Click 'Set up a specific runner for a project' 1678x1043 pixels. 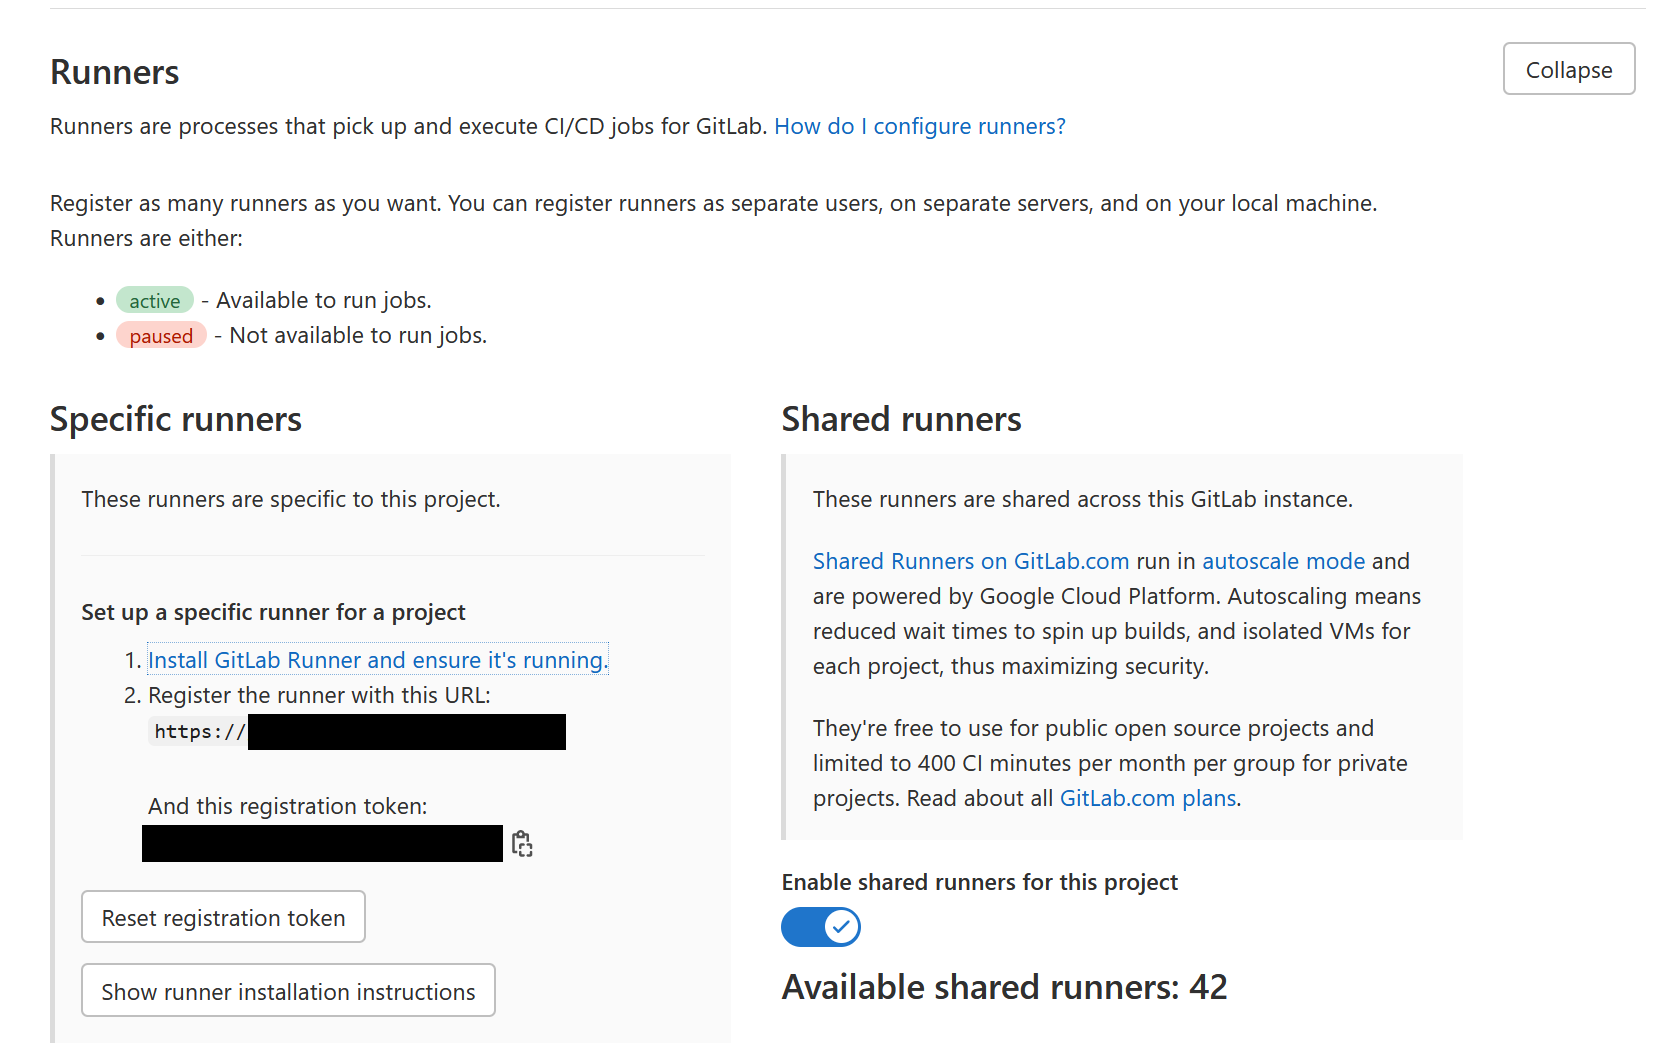273,612
